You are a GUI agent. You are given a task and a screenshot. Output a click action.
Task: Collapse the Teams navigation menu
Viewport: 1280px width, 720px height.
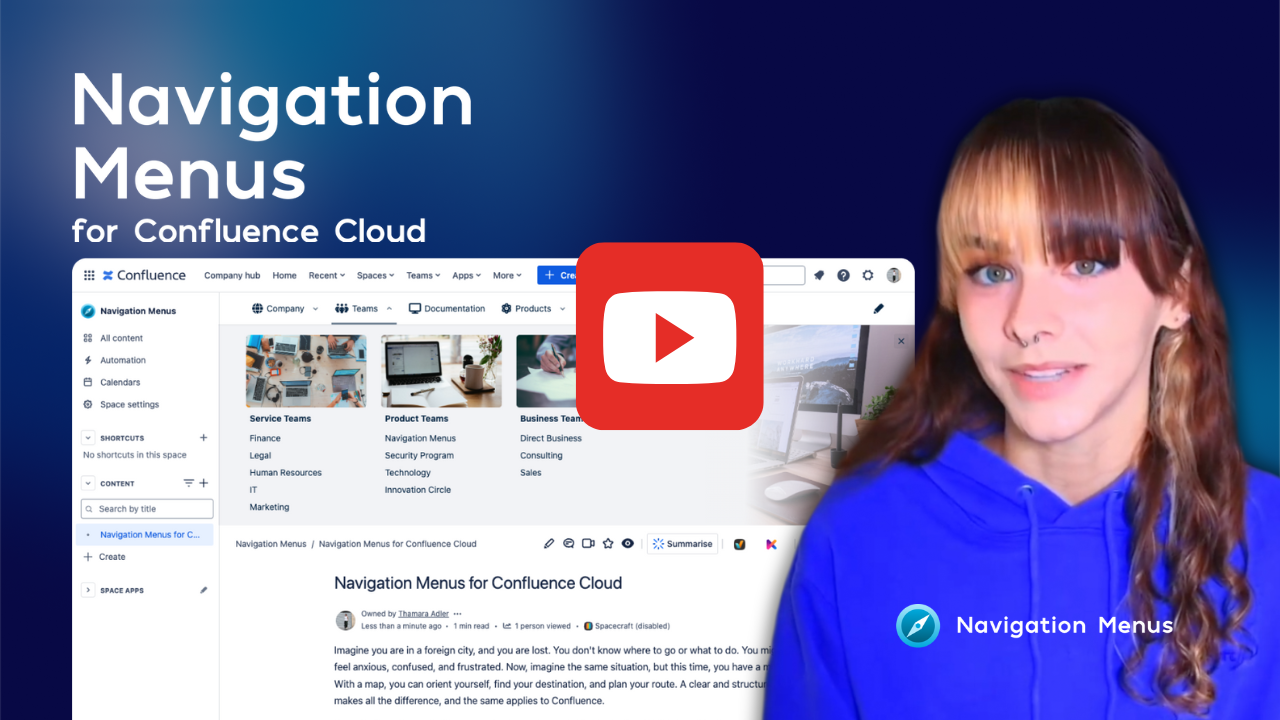click(364, 309)
